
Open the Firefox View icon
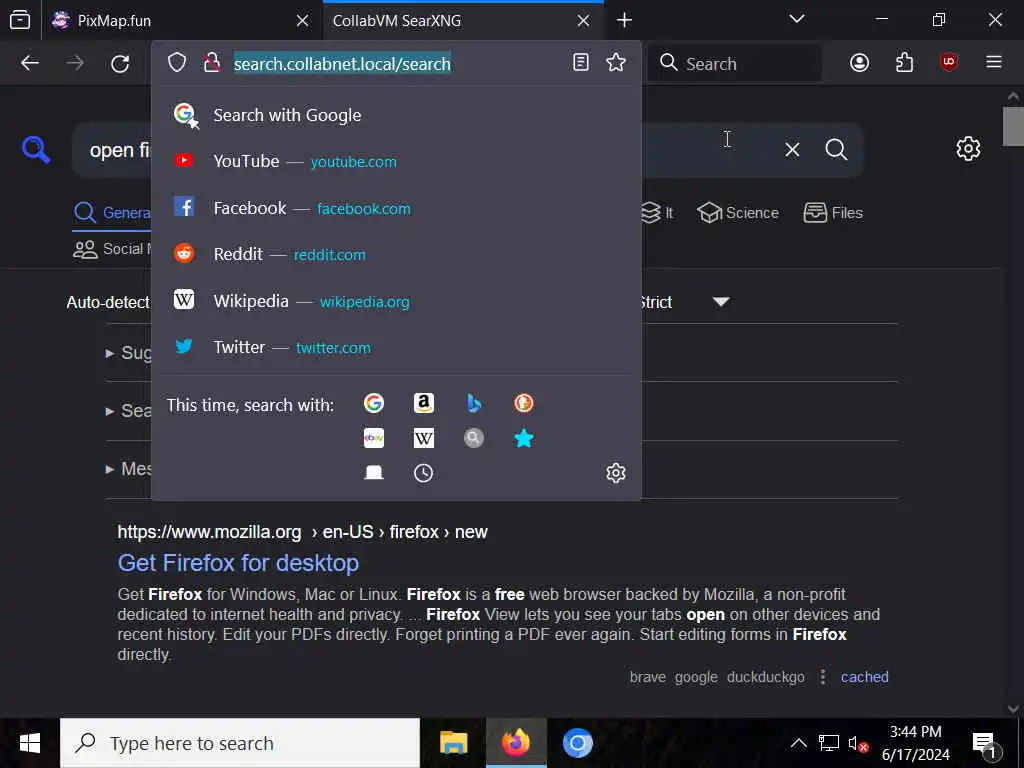[20, 20]
